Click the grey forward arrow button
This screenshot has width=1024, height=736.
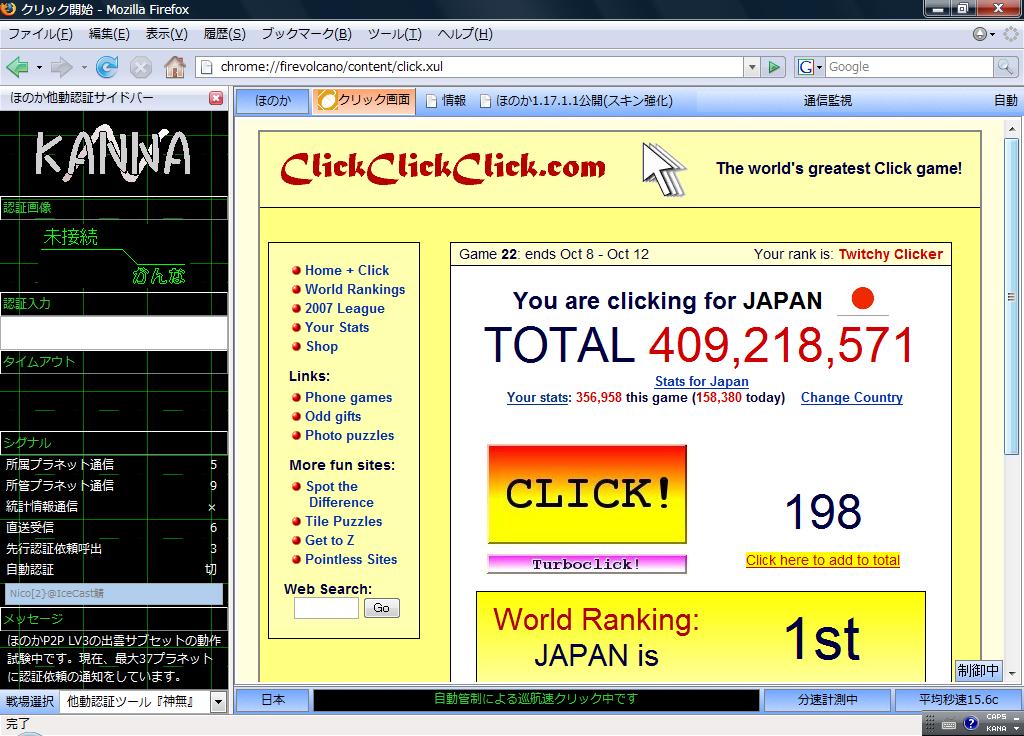[x=61, y=67]
